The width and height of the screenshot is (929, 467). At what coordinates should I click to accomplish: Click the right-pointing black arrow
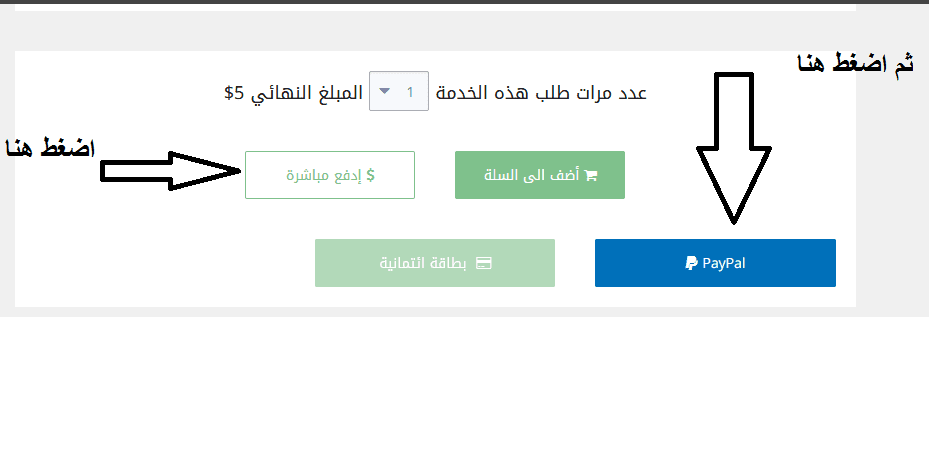click(170, 171)
